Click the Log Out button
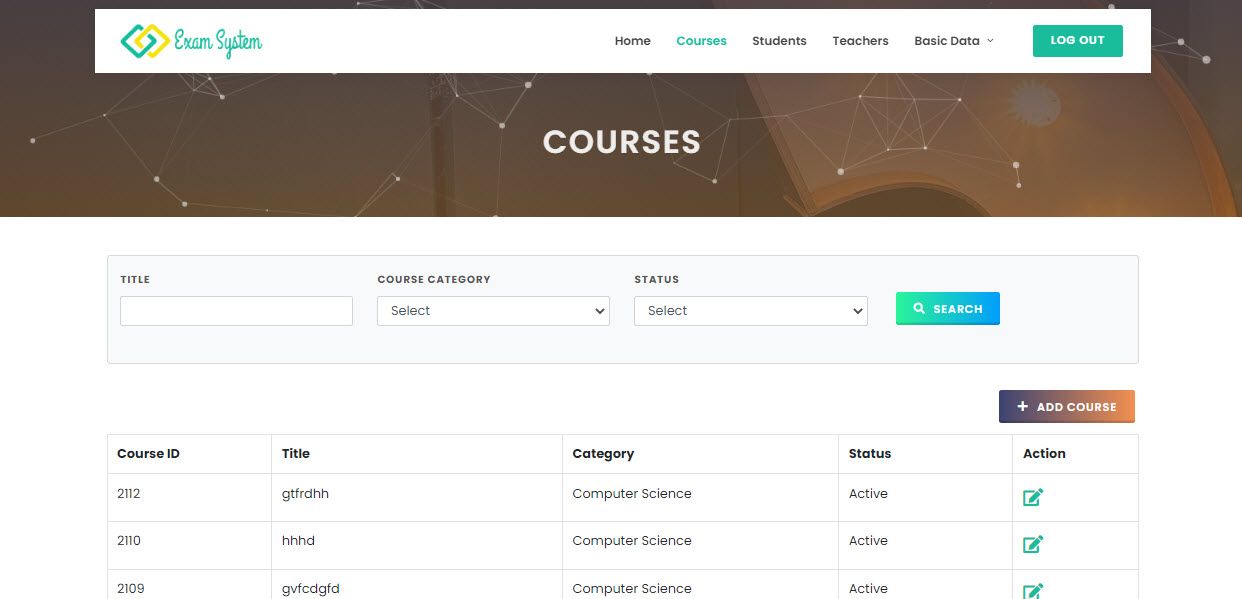Viewport: 1242px width, 599px height. click(x=1077, y=41)
